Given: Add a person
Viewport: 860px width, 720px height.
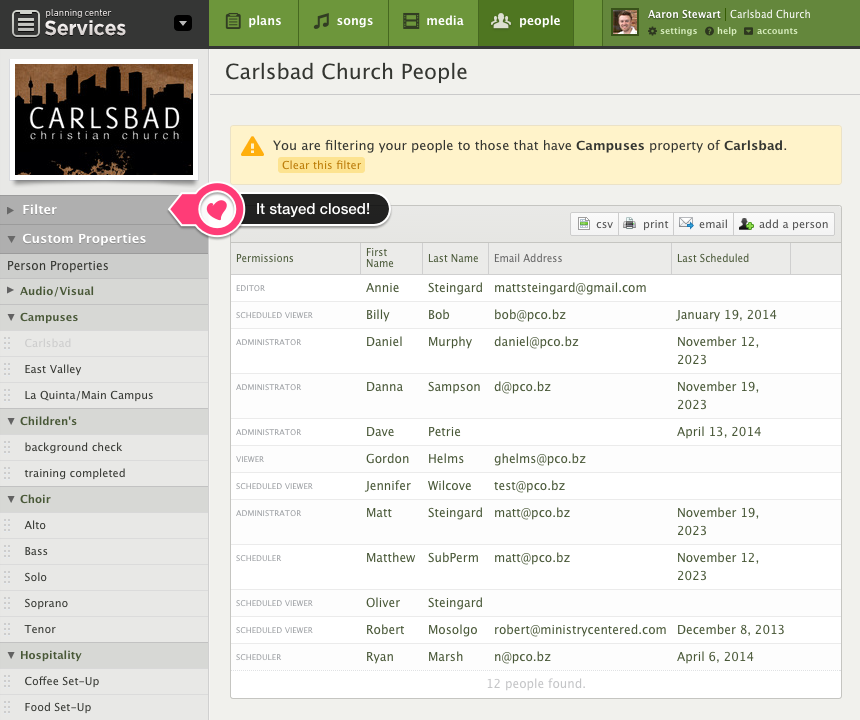Looking at the screenshot, I should click(784, 224).
